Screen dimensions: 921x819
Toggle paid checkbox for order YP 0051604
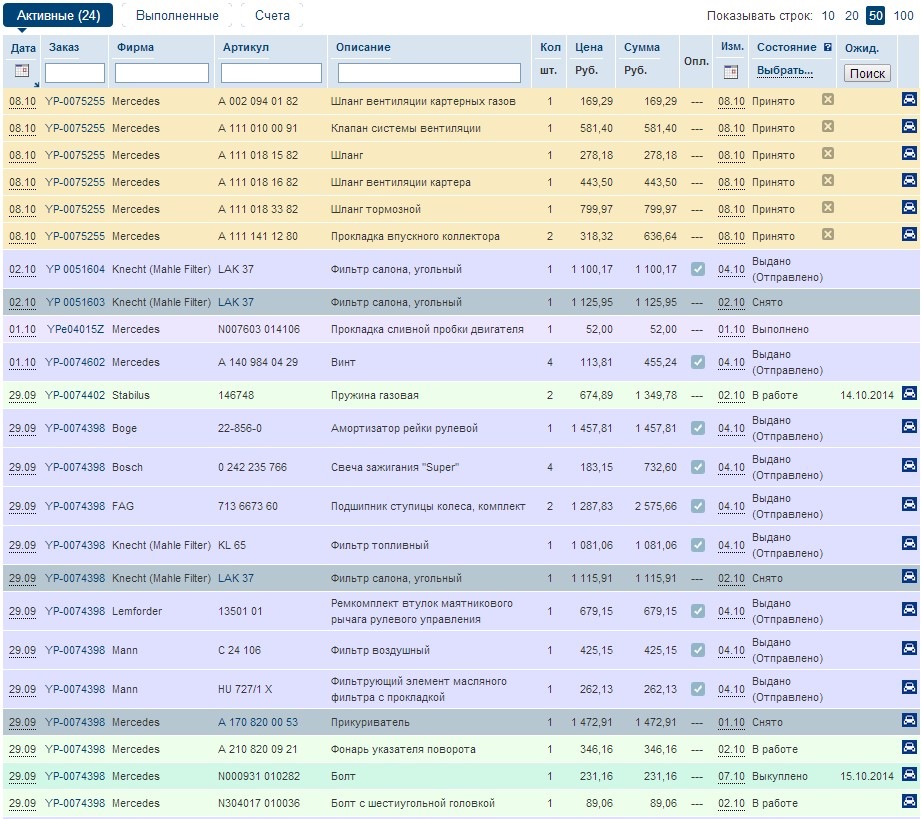point(697,269)
